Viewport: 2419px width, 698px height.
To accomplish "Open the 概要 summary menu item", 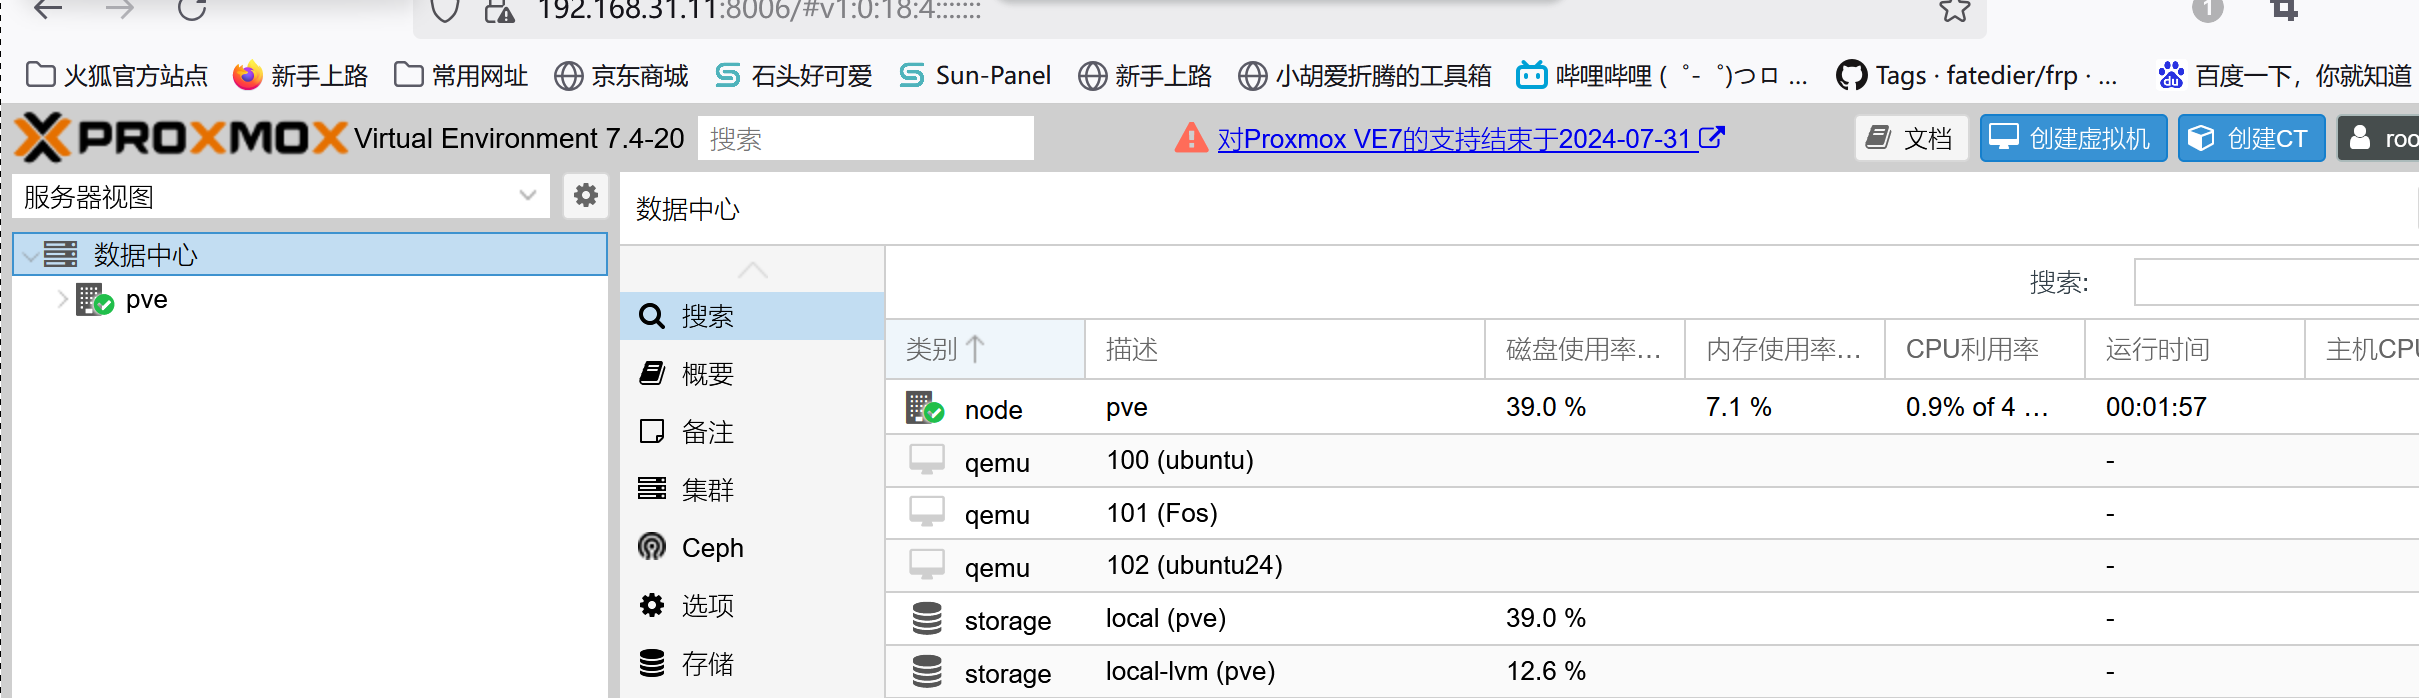I will pyautogui.click(x=707, y=374).
